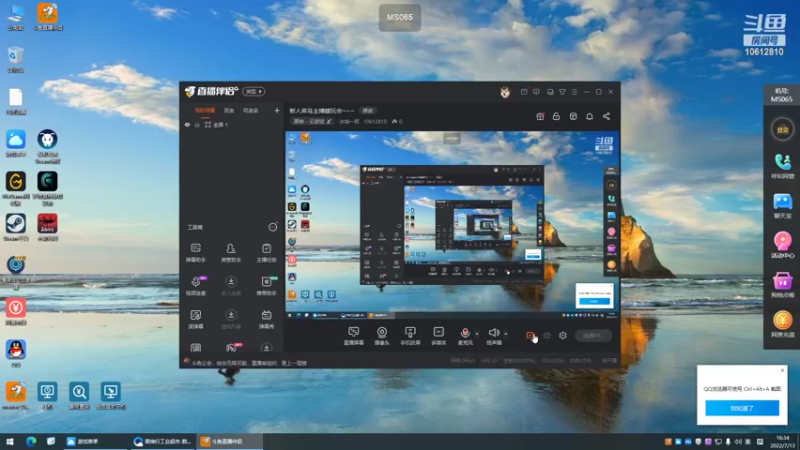Select the 全屏 1 source row
Screen dimensions: 800x450
coord(232,125)
